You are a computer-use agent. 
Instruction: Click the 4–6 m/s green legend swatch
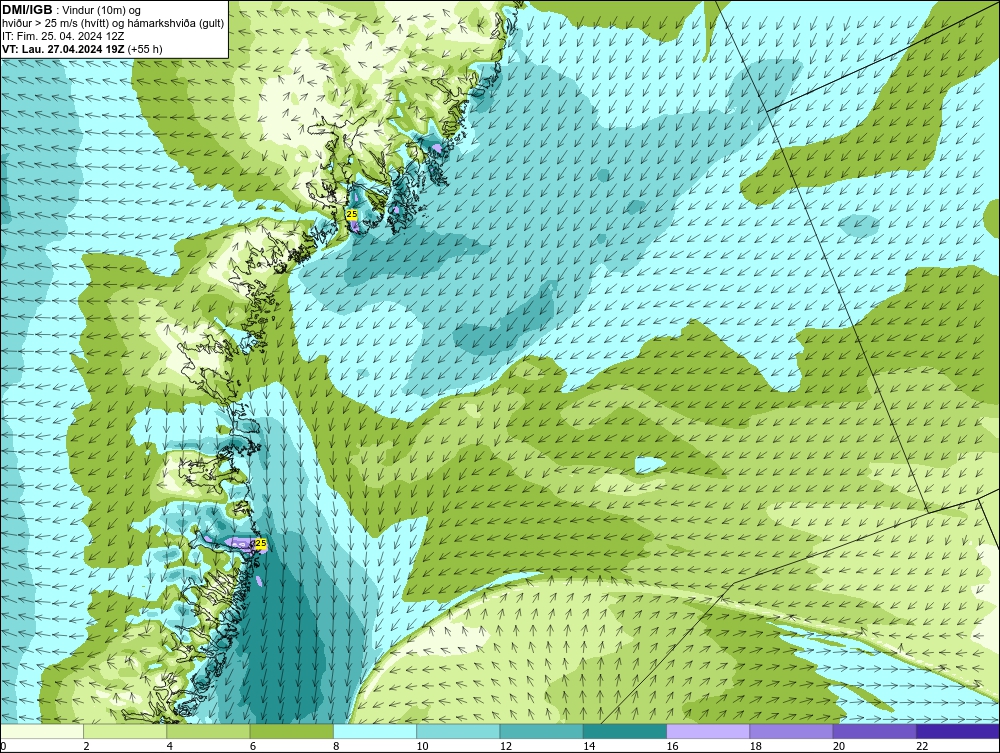(209, 731)
